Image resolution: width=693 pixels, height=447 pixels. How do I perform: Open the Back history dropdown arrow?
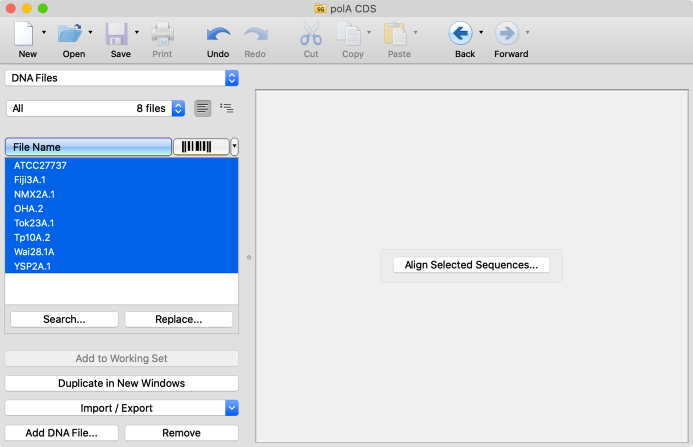point(481,32)
